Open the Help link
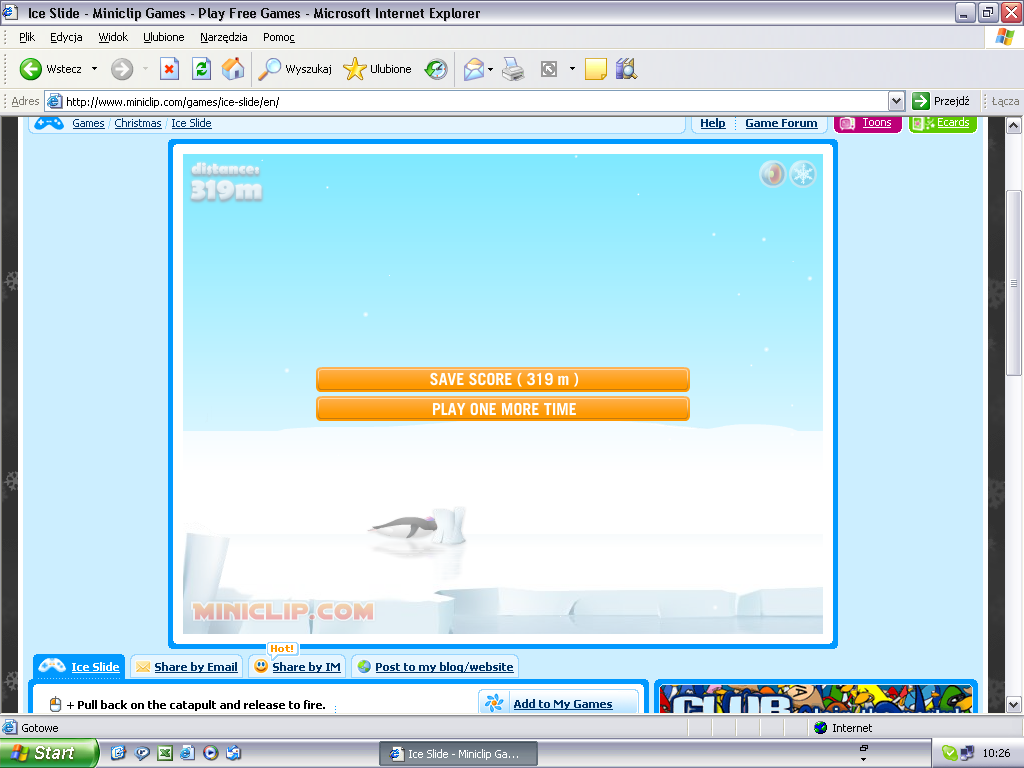1024x768 pixels. 712,123
